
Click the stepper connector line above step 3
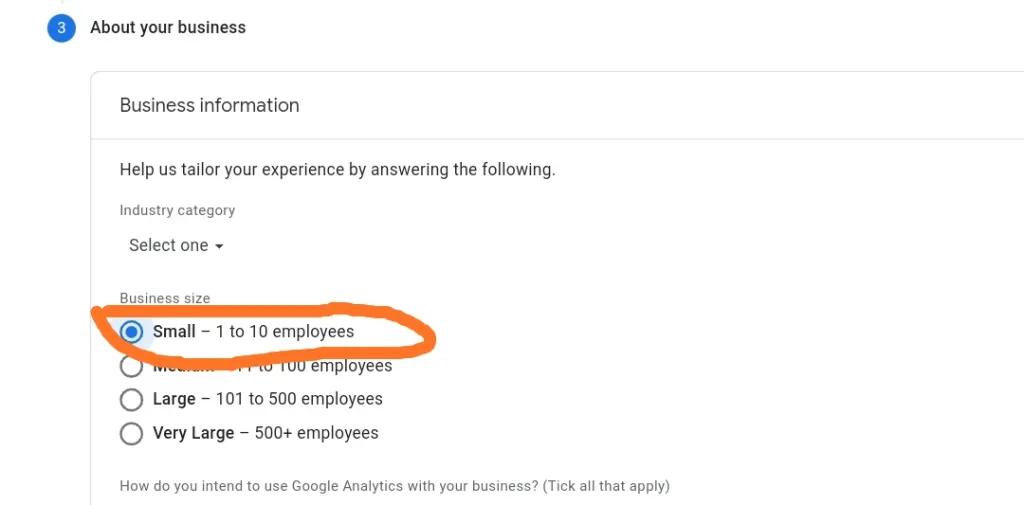[61, 3]
